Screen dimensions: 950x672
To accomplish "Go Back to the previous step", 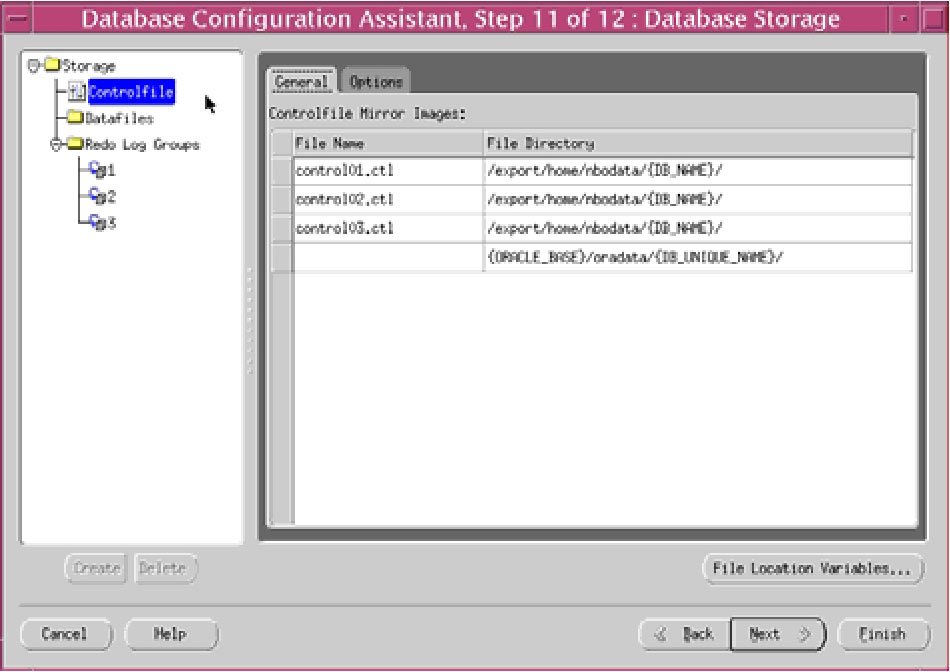I will click(x=685, y=634).
